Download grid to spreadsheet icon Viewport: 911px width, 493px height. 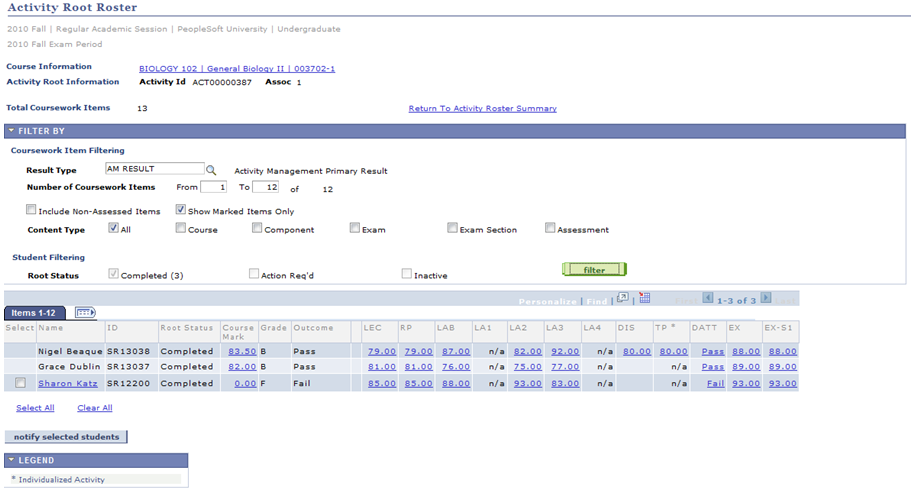click(x=644, y=298)
